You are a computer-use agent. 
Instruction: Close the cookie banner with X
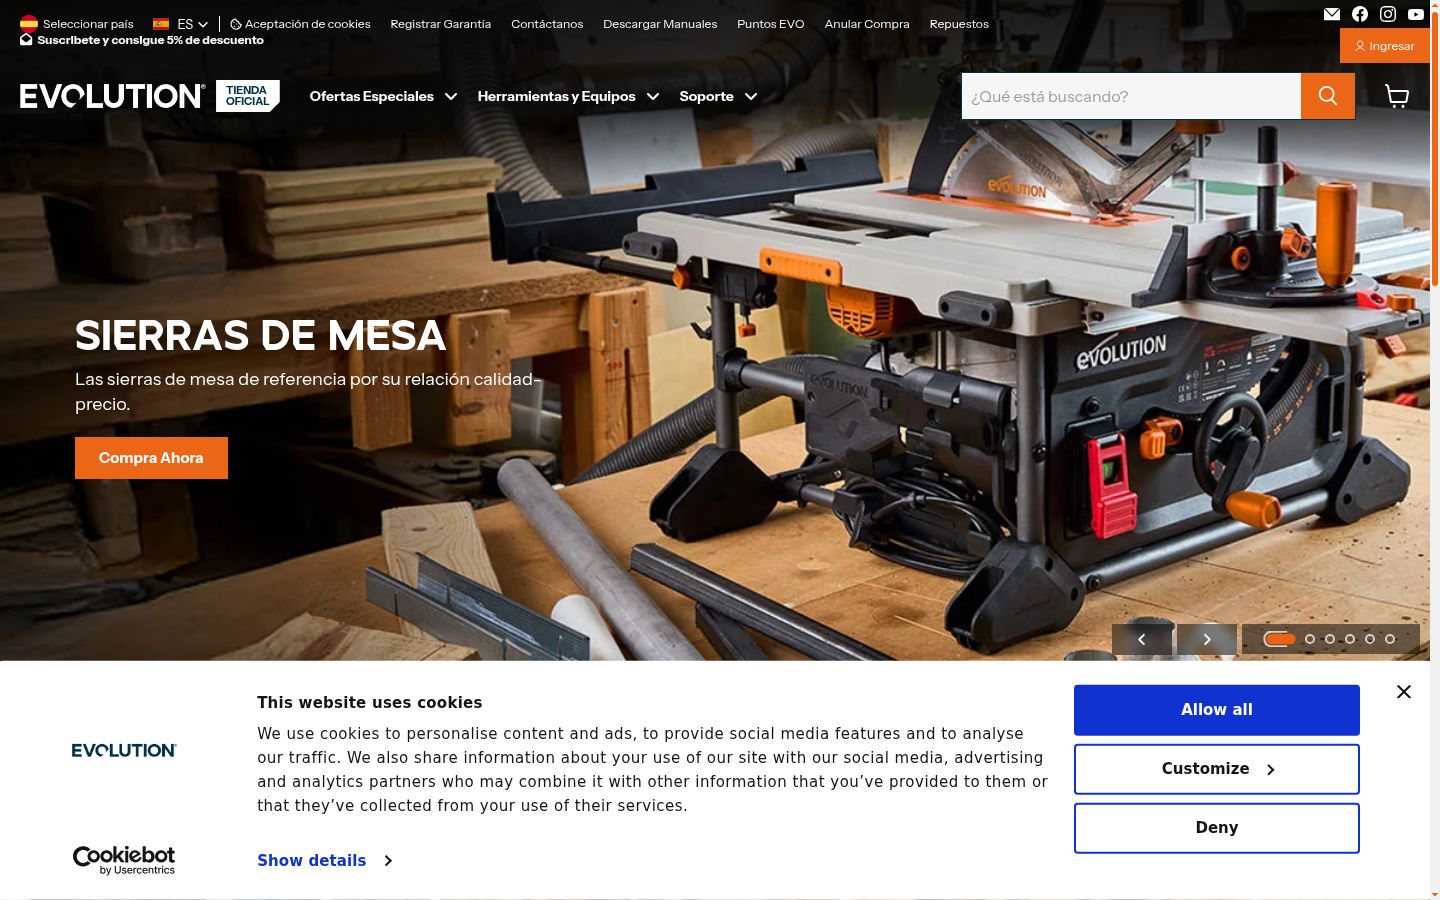pyautogui.click(x=1404, y=692)
